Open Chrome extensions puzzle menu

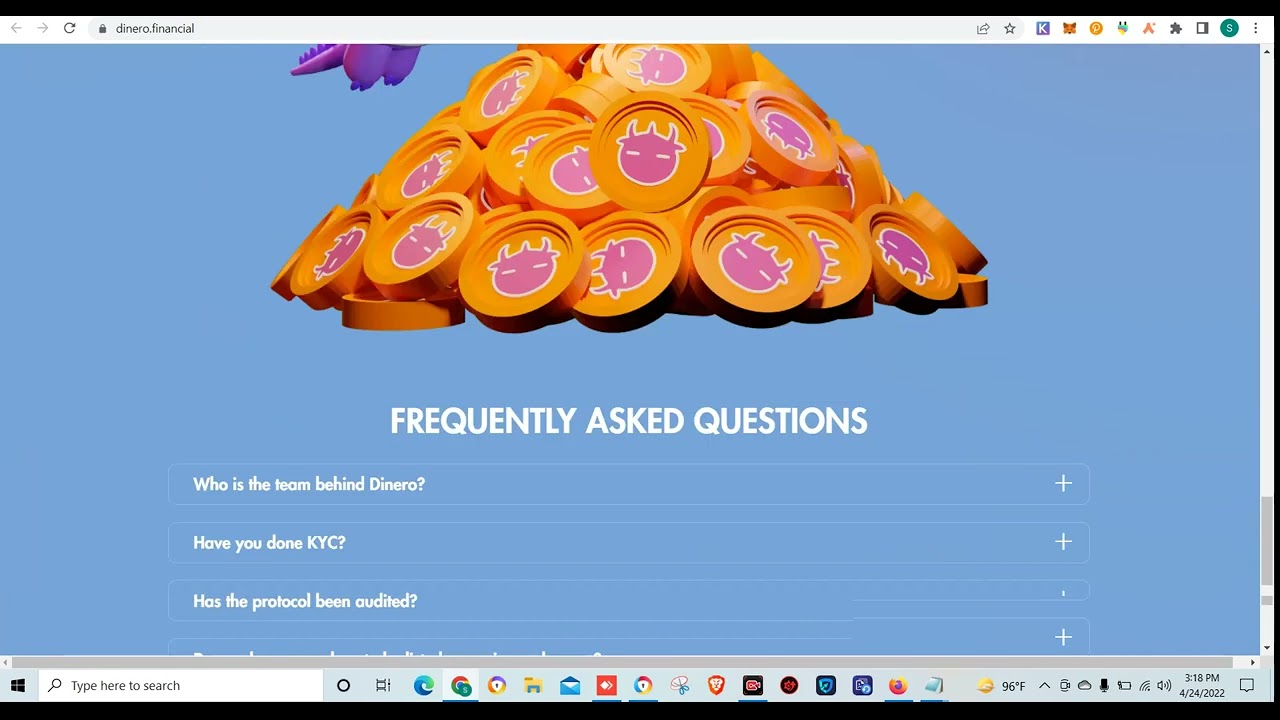[1176, 28]
